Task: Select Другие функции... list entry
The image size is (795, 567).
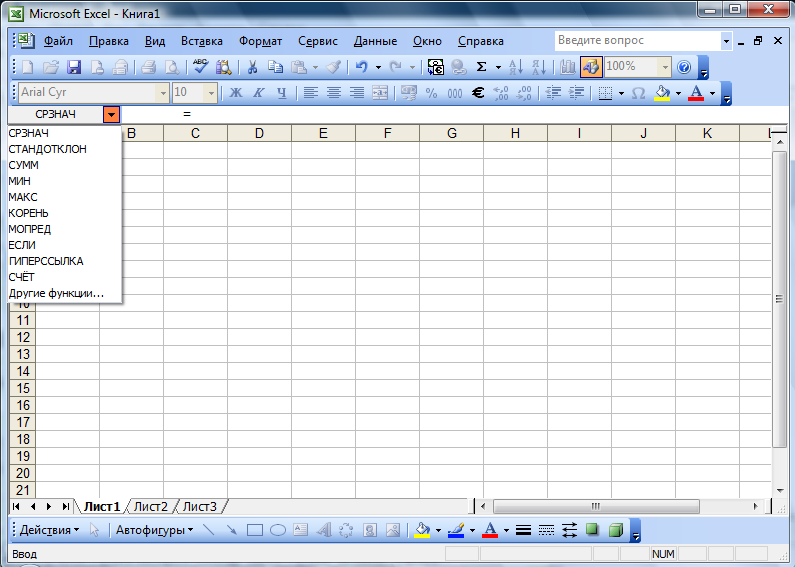Action: (x=64, y=294)
